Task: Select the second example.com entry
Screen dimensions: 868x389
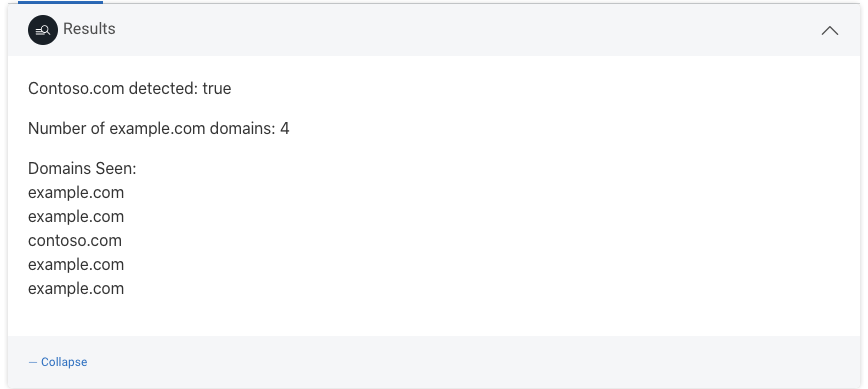Action: [76, 216]
